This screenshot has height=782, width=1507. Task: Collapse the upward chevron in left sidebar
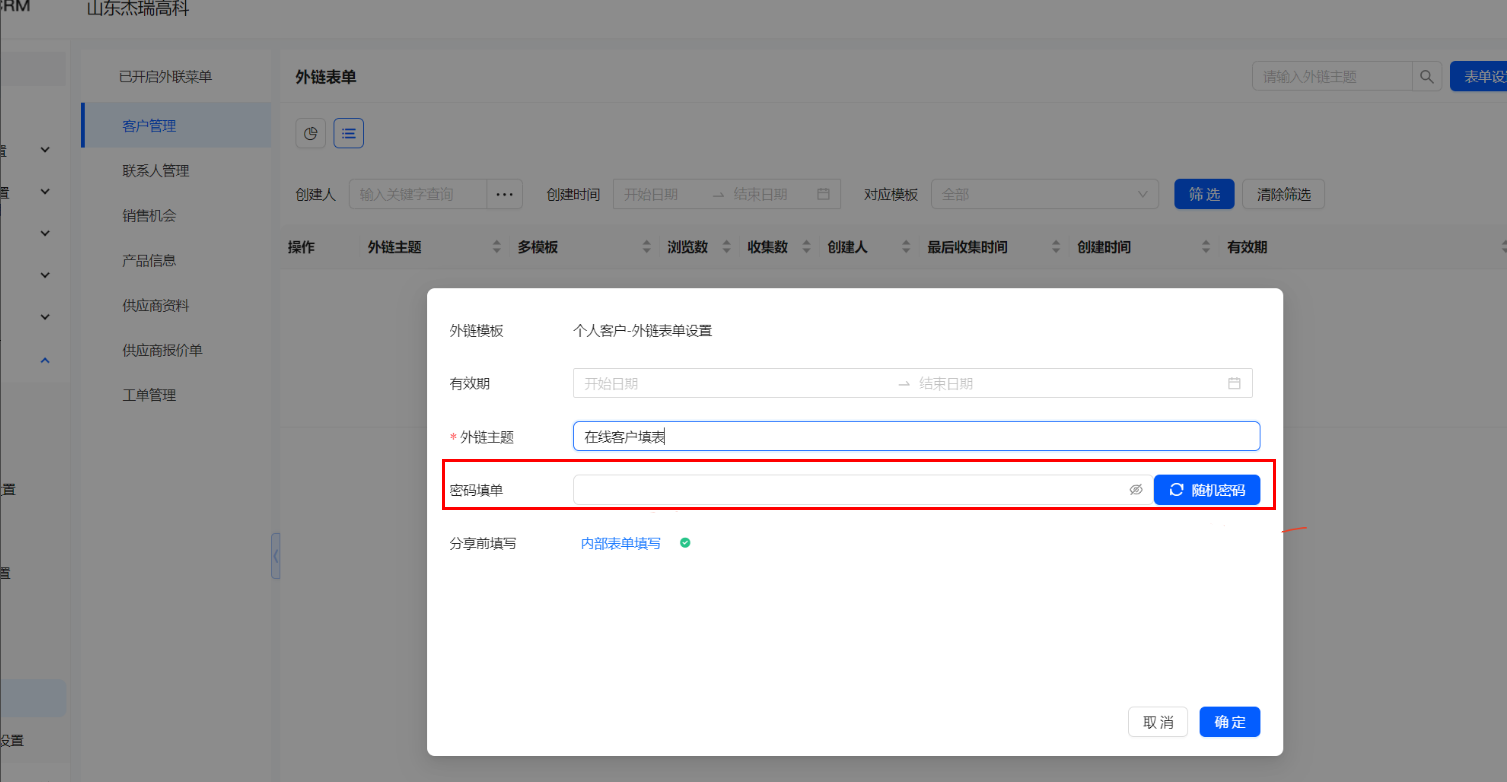(44, 360)
